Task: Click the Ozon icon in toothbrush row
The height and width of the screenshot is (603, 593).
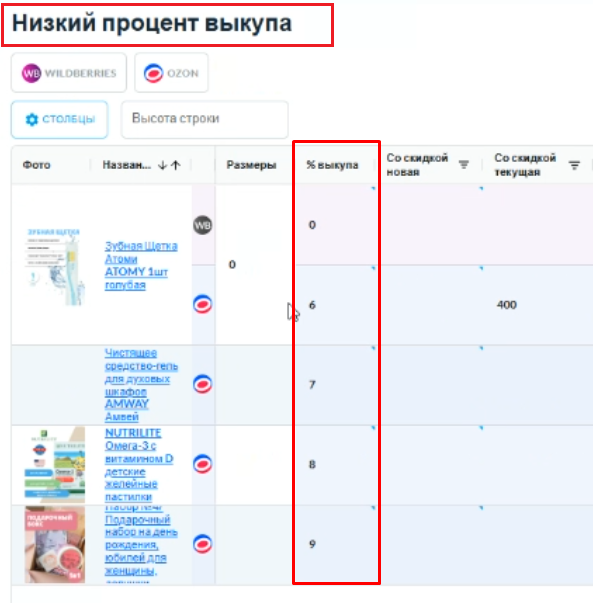Action: point(202,304)
